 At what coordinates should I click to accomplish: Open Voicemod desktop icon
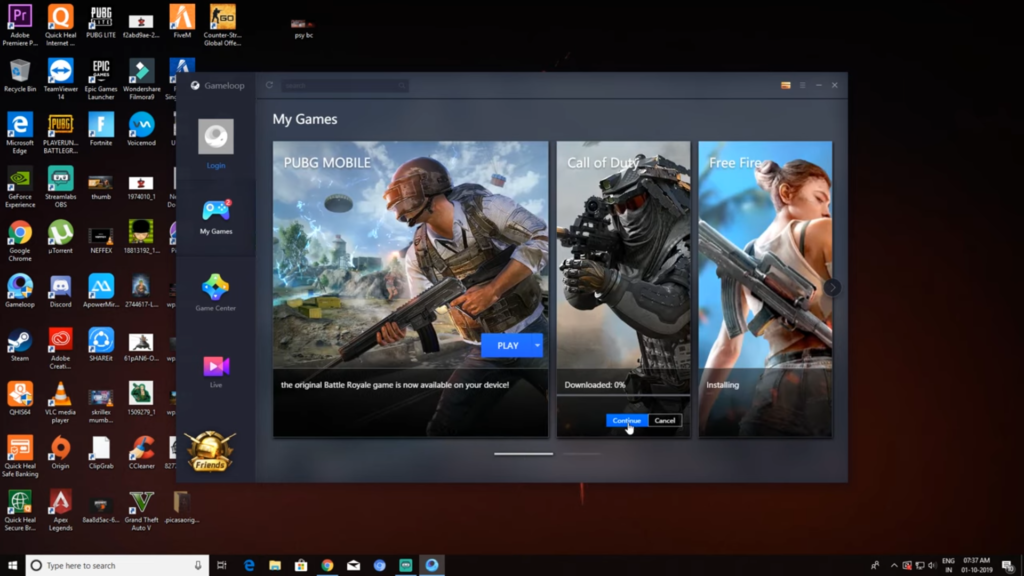[141, 129]
